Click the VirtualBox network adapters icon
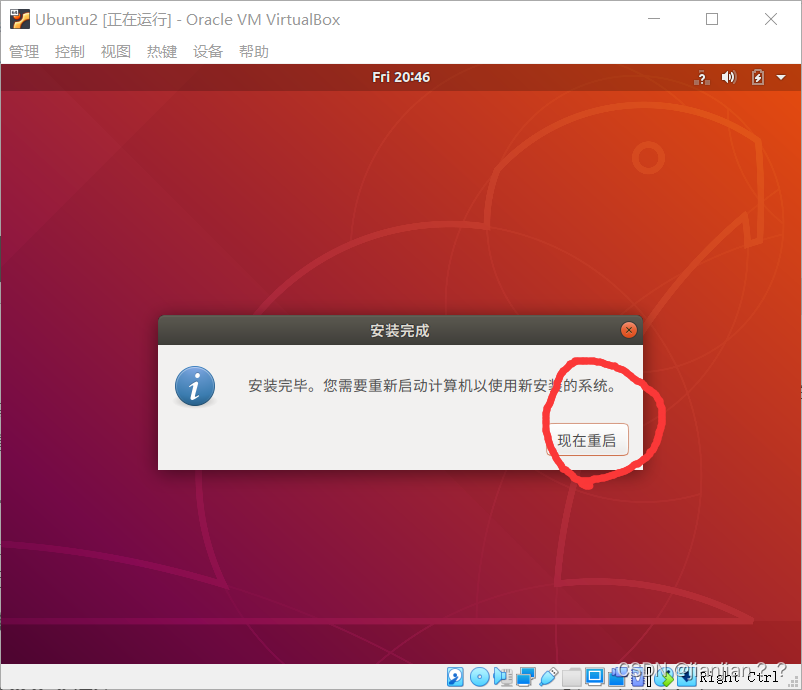 [526, 677]
